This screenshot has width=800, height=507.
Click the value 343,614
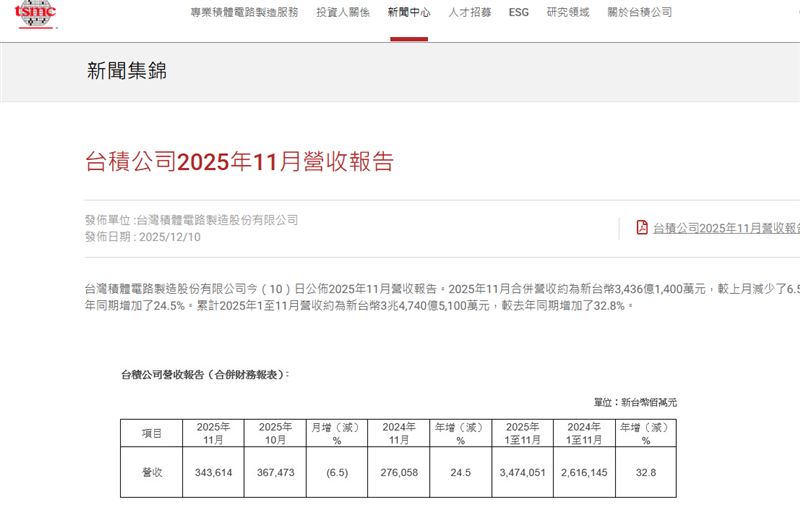coord(213,472)
